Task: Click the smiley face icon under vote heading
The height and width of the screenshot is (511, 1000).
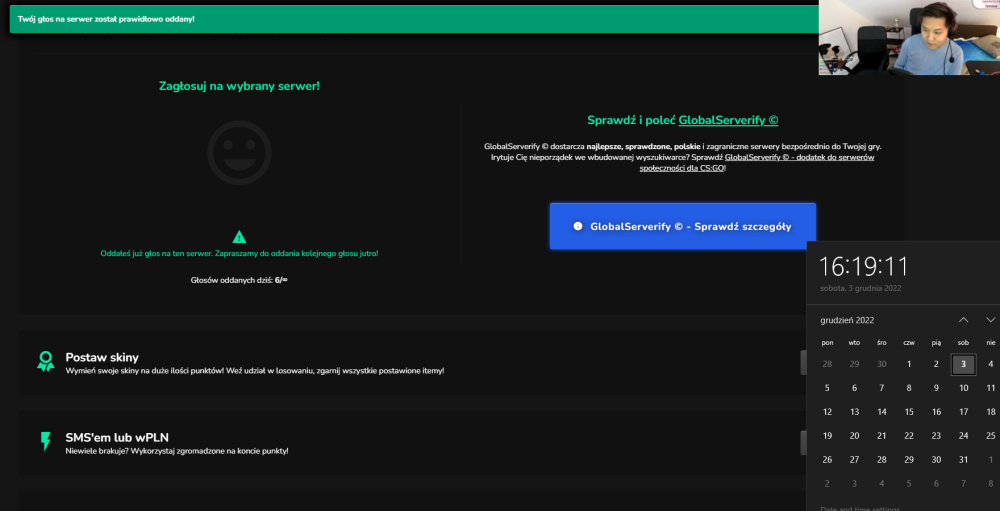Action: [x=239, y=153]
